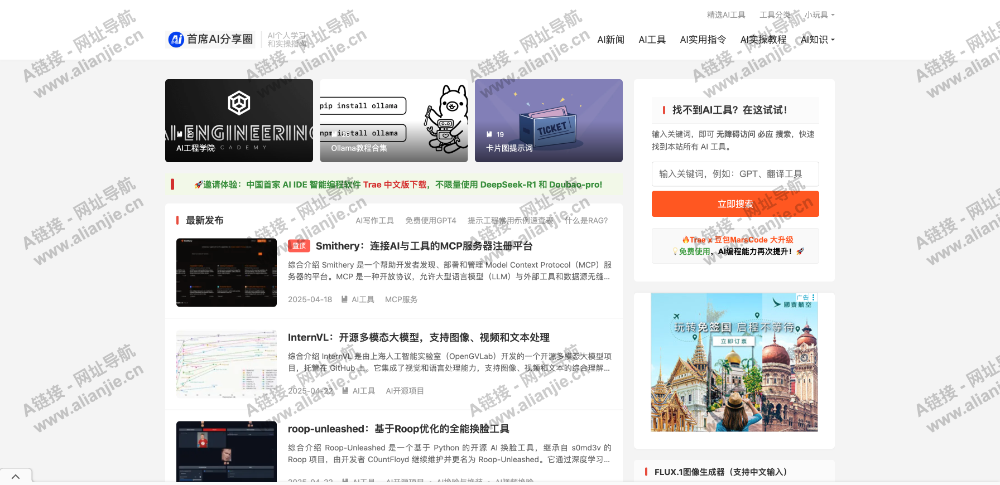The image size is (1000, 485).
Task: Click the 首席AI分享圈 site logo
Action: pyautogui.click(x=210, y=40)
